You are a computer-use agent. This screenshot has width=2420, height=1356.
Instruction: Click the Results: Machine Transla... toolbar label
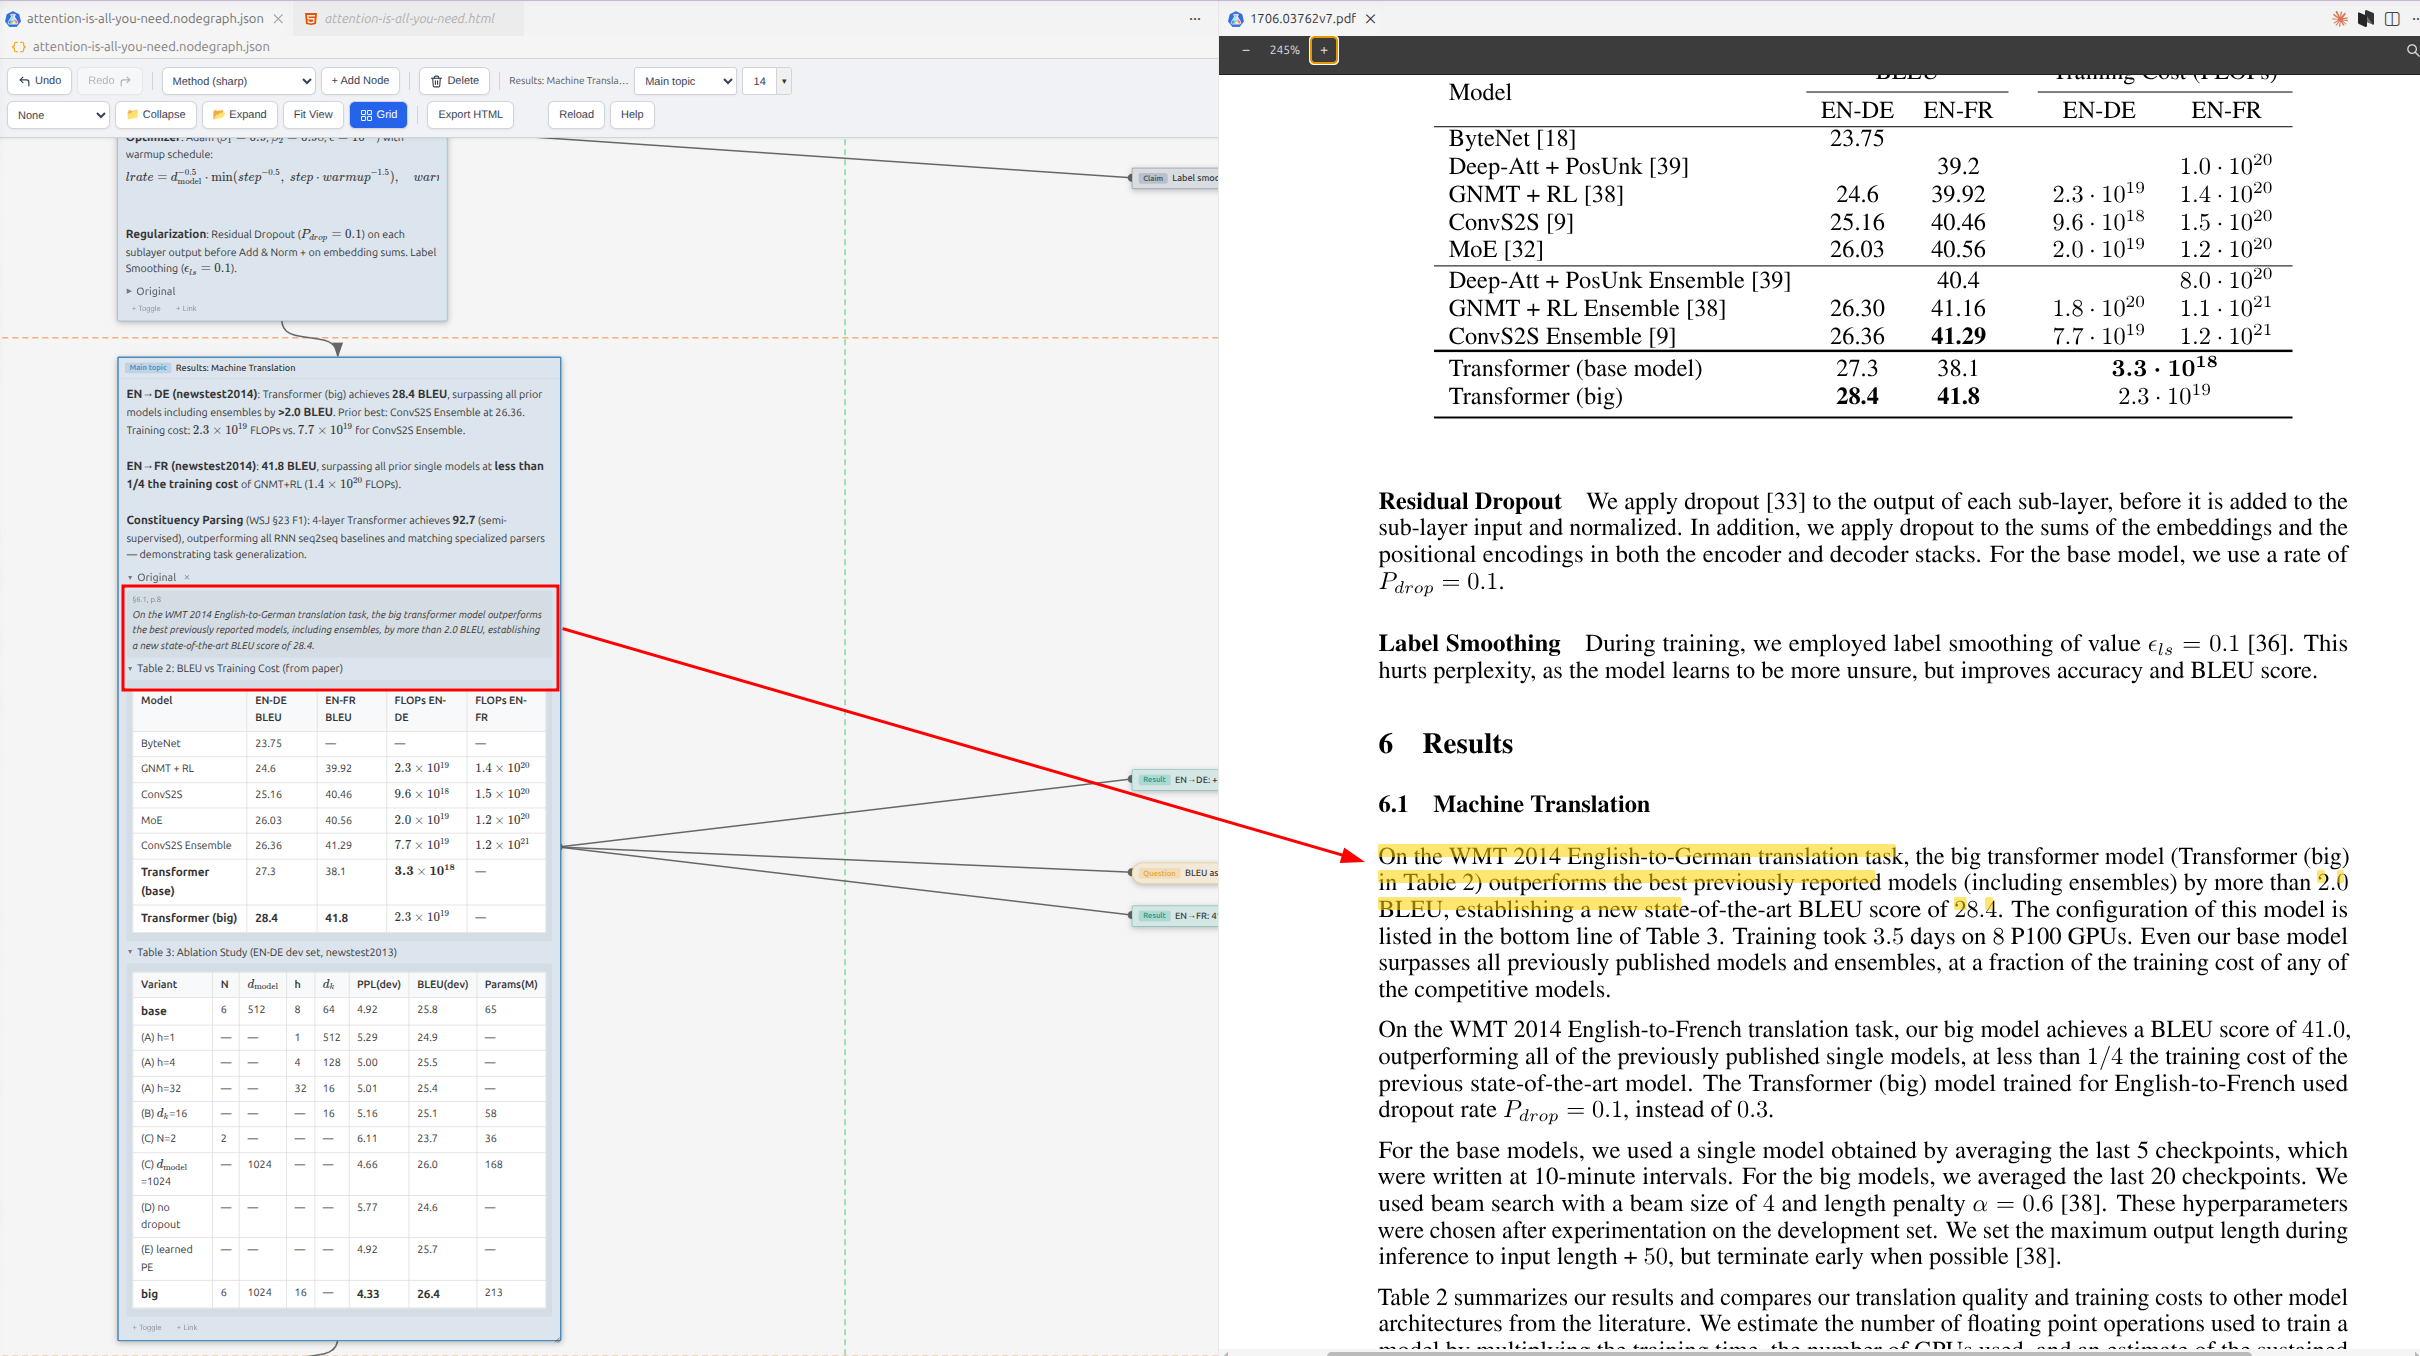tap(568, 81)
